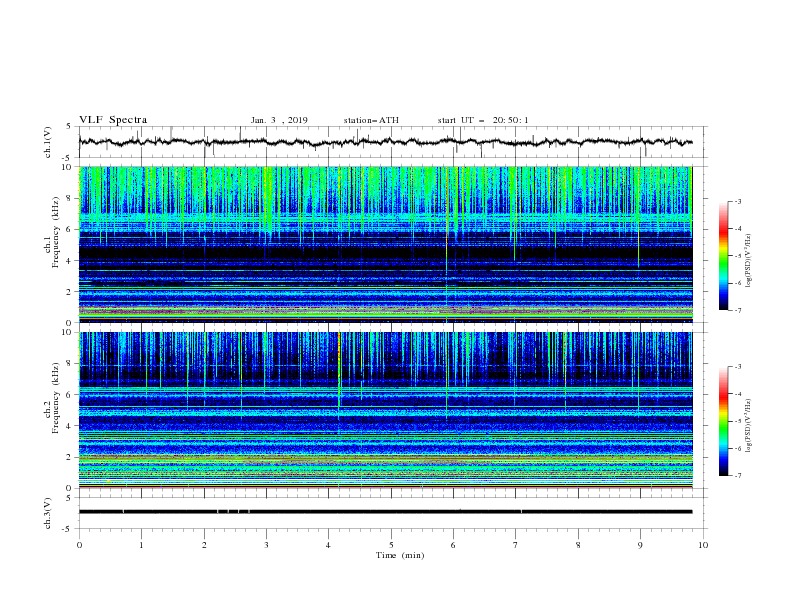Click the "ch.1(V)" waveform axis label
The image size is (792, 612).
click(48, 142)
